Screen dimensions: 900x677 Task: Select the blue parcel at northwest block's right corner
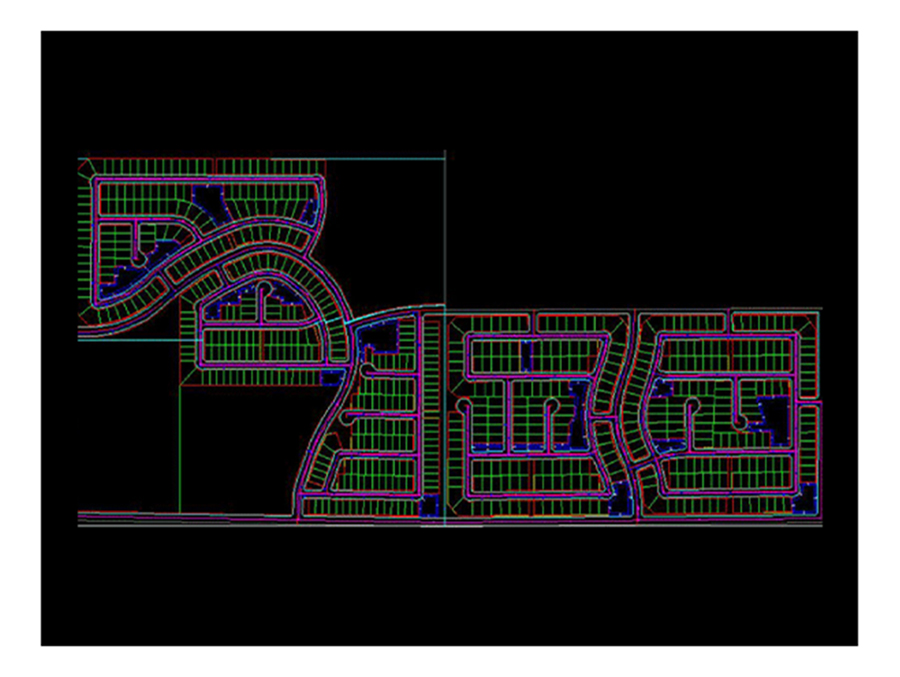(x=311, y=212)
